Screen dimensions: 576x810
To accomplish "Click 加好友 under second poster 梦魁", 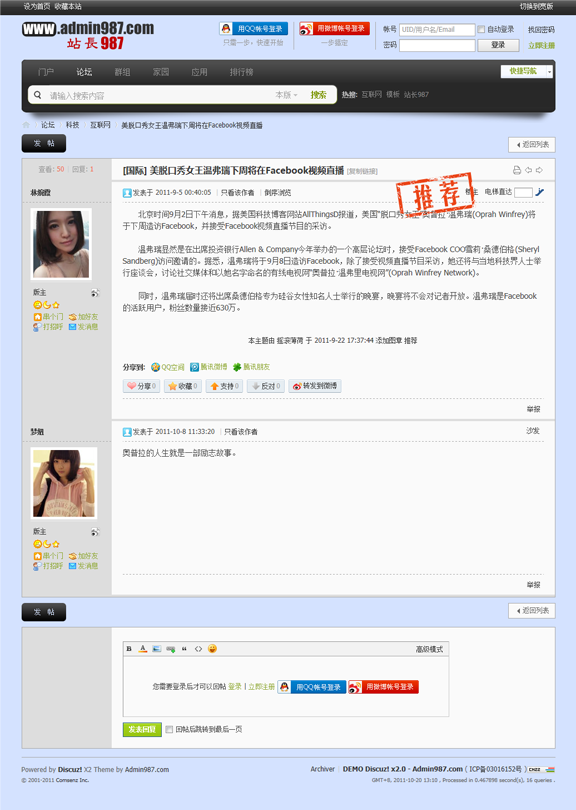I will [83, 556].
